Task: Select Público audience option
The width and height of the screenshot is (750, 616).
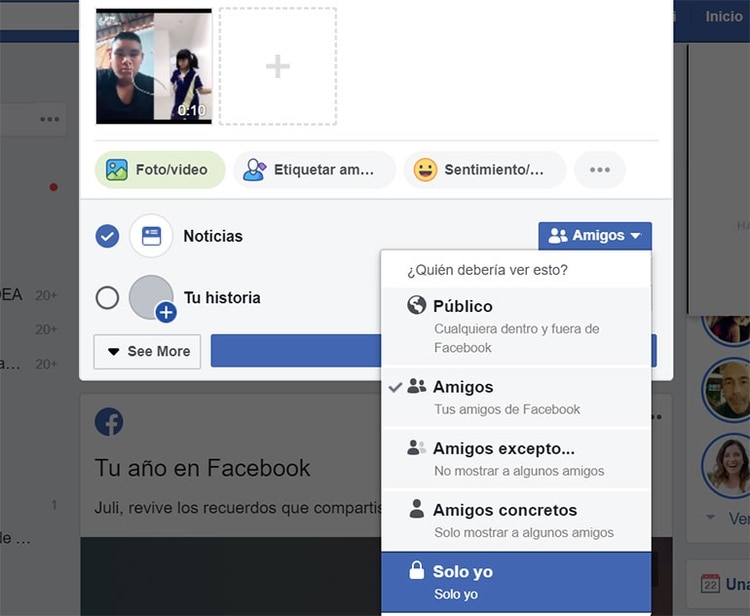Action: pos(517,327)
